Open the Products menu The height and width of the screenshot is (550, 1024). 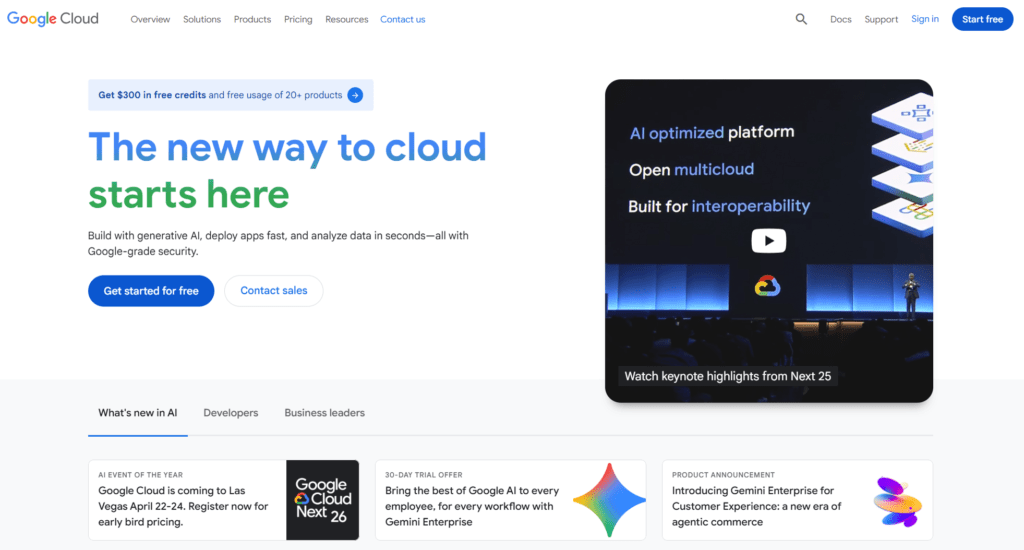[252, 20]
